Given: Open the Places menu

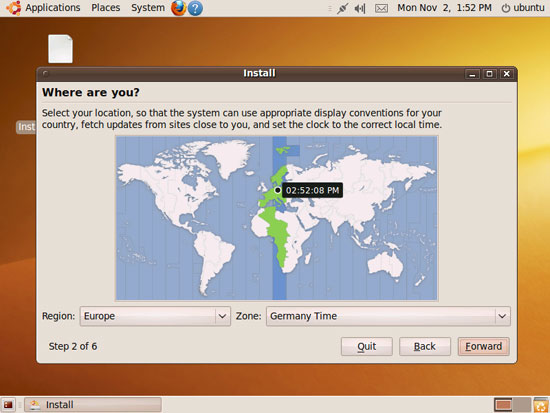Looking at the screenshot, I should click(106, 8).
